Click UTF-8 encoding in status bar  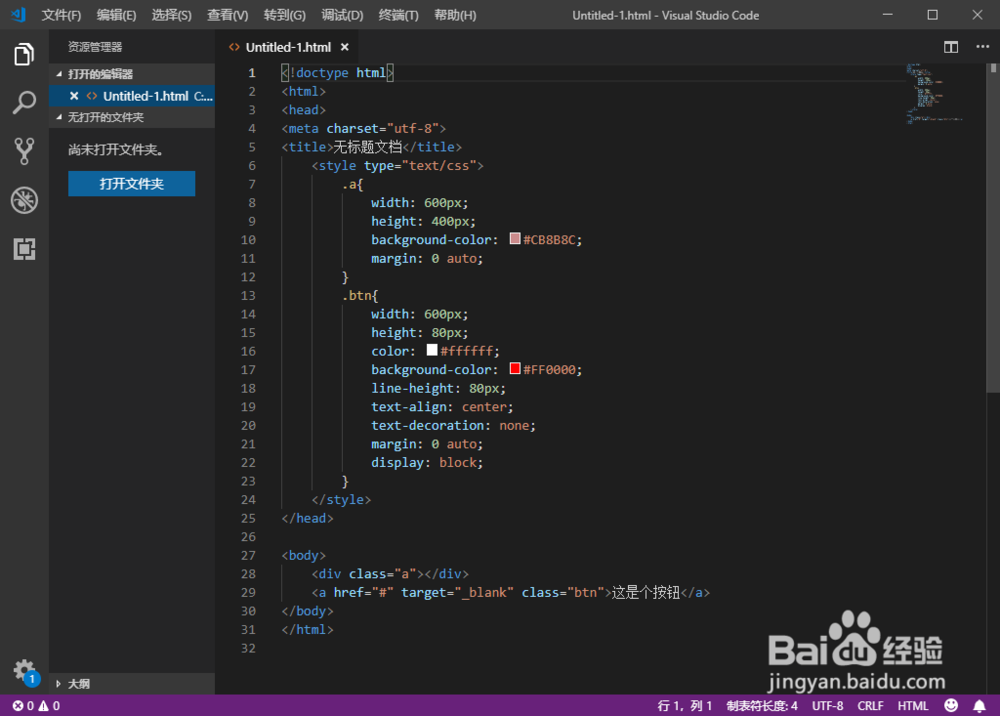coord(827,706)
